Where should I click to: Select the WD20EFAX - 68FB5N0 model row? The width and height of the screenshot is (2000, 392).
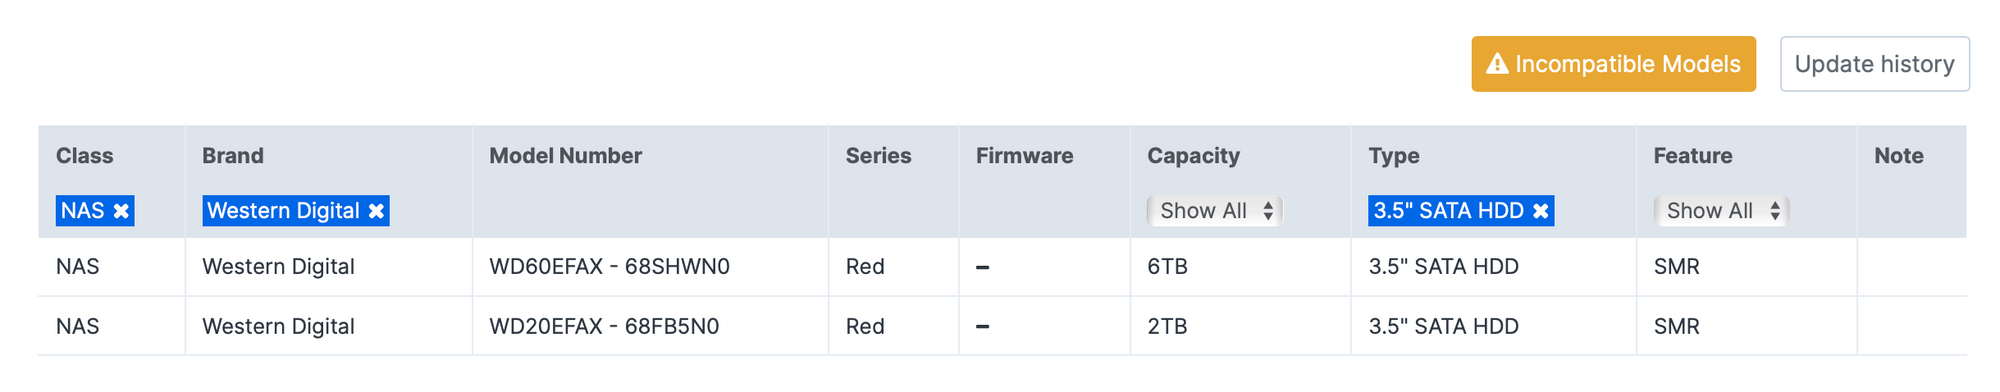tap(1002, 326)
